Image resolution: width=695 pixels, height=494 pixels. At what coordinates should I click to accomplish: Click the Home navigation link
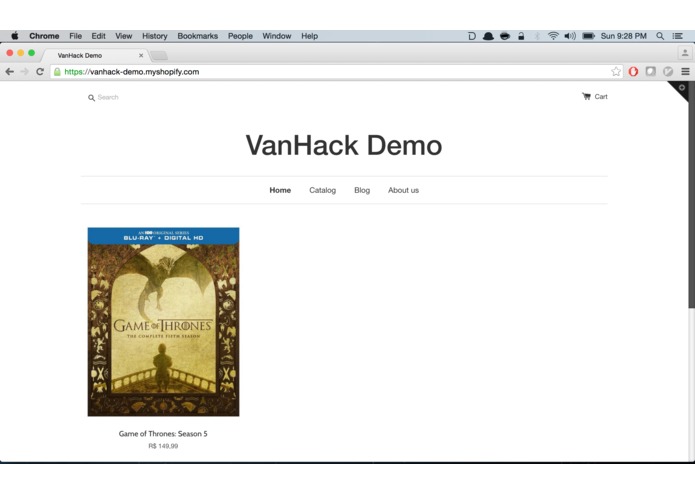coord(280,190)
